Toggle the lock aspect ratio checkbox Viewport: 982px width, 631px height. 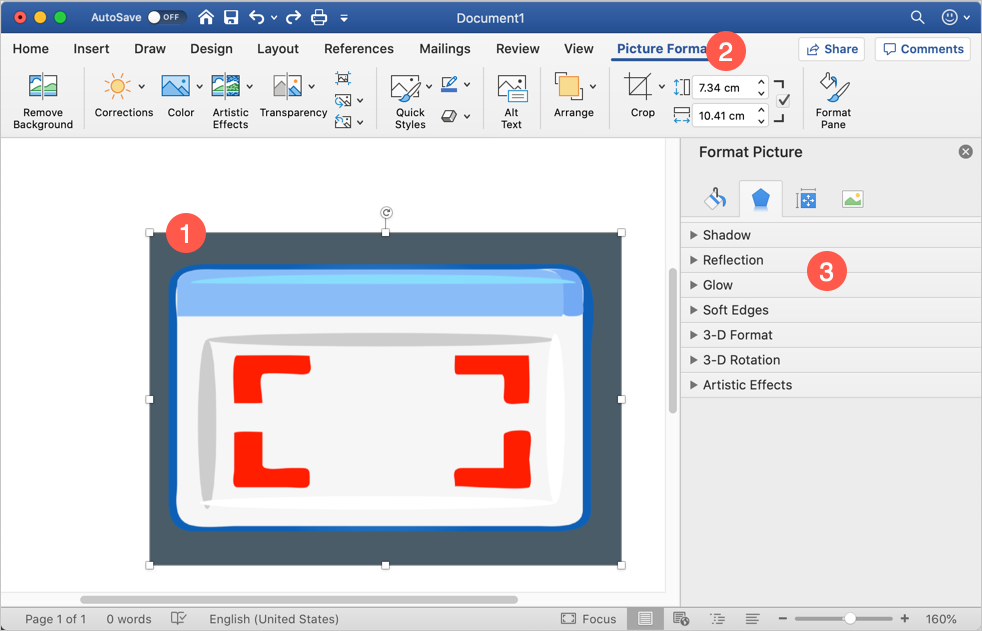(783, 100)
